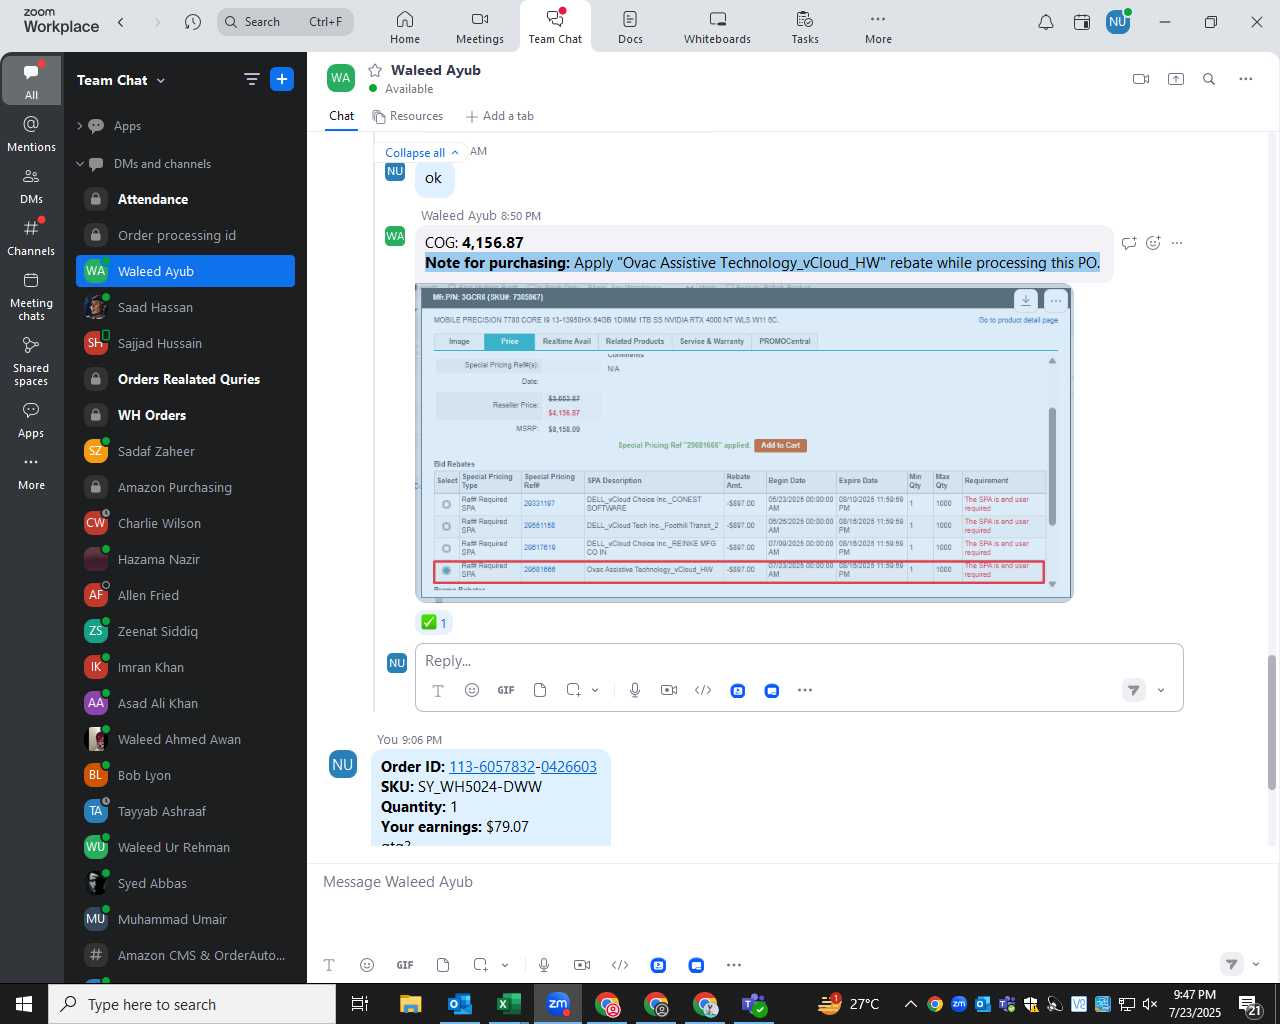Image resolution: width=1280 pixels, height=1024 pixels.
Task: Open GIF picker in reply box
Action: 506,690
